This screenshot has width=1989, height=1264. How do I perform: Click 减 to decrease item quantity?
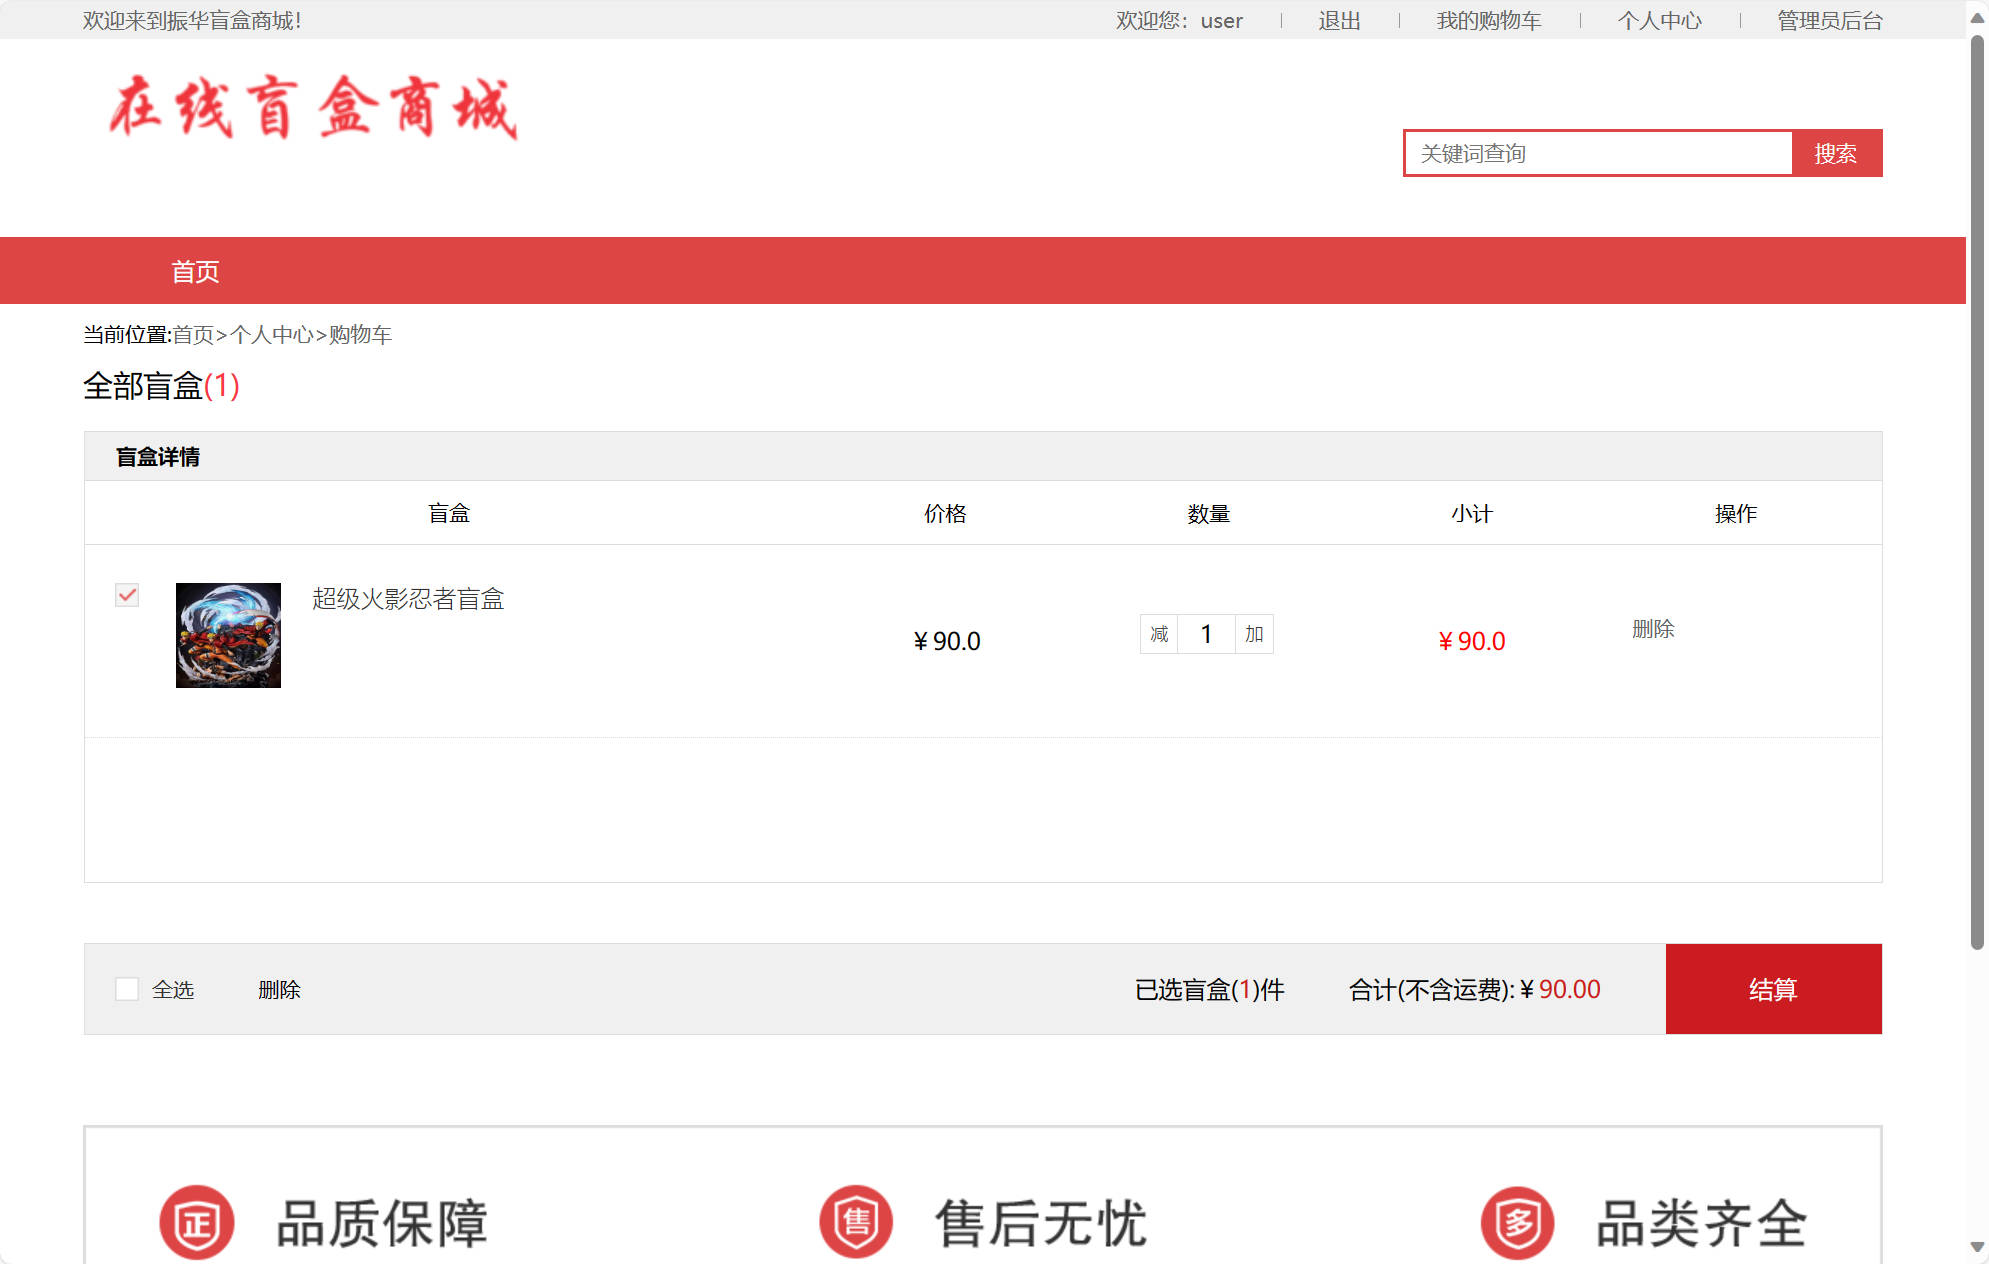(x=1158, y=634)
